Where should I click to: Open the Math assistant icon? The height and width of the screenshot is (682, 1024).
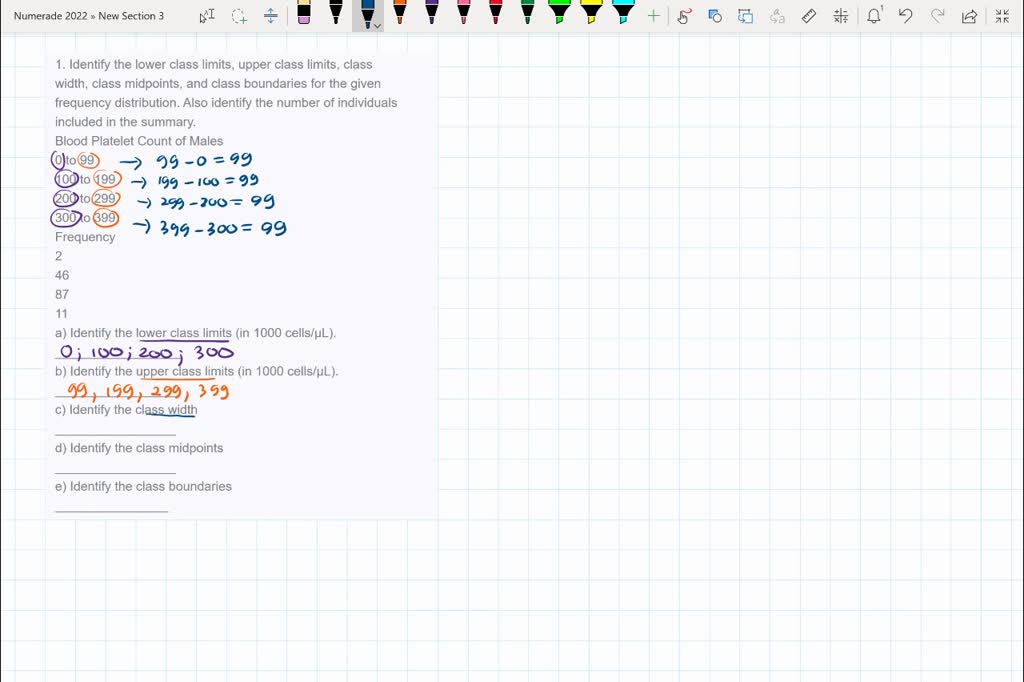(840, 16)
